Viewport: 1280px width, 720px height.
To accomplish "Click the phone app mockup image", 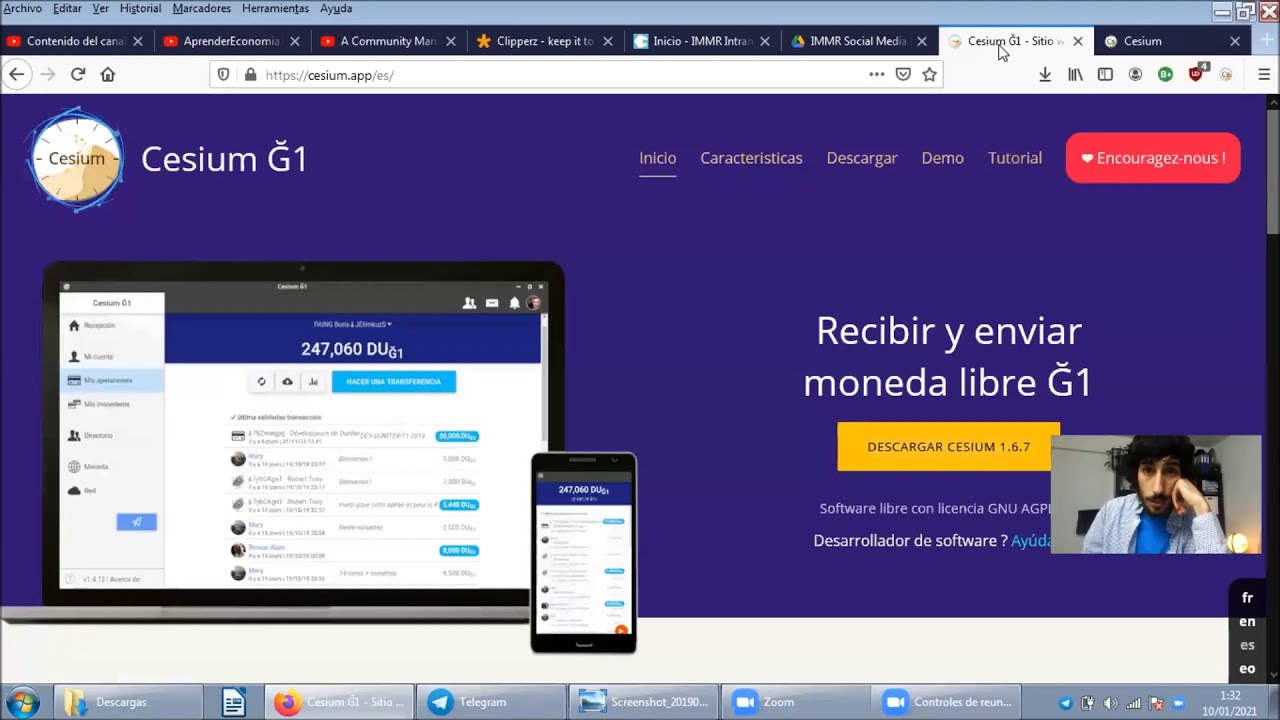I will pos(583,553).
